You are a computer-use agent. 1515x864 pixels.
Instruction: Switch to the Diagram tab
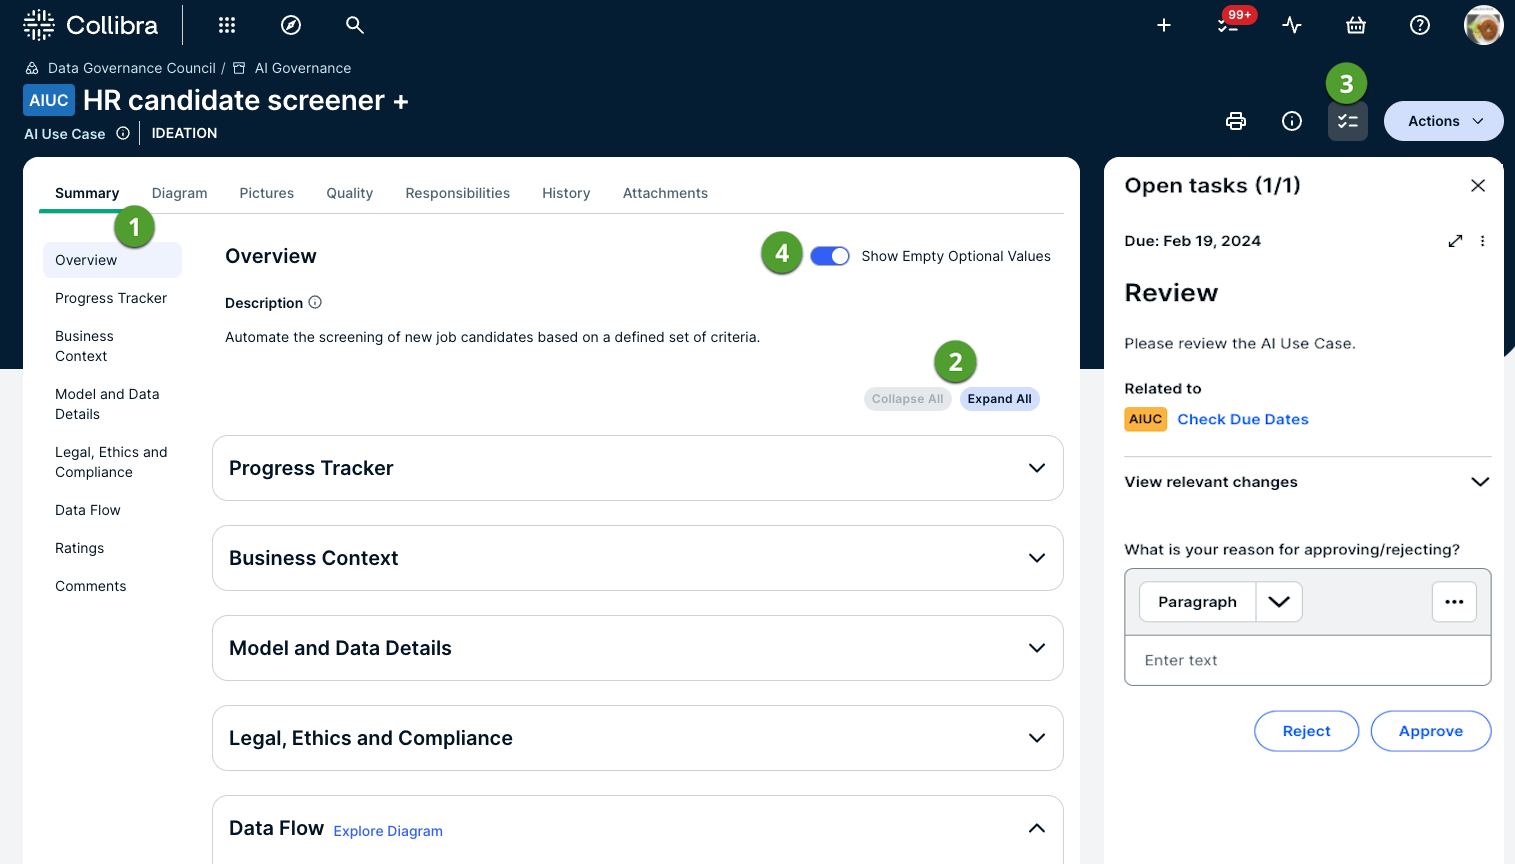[179, 193]
